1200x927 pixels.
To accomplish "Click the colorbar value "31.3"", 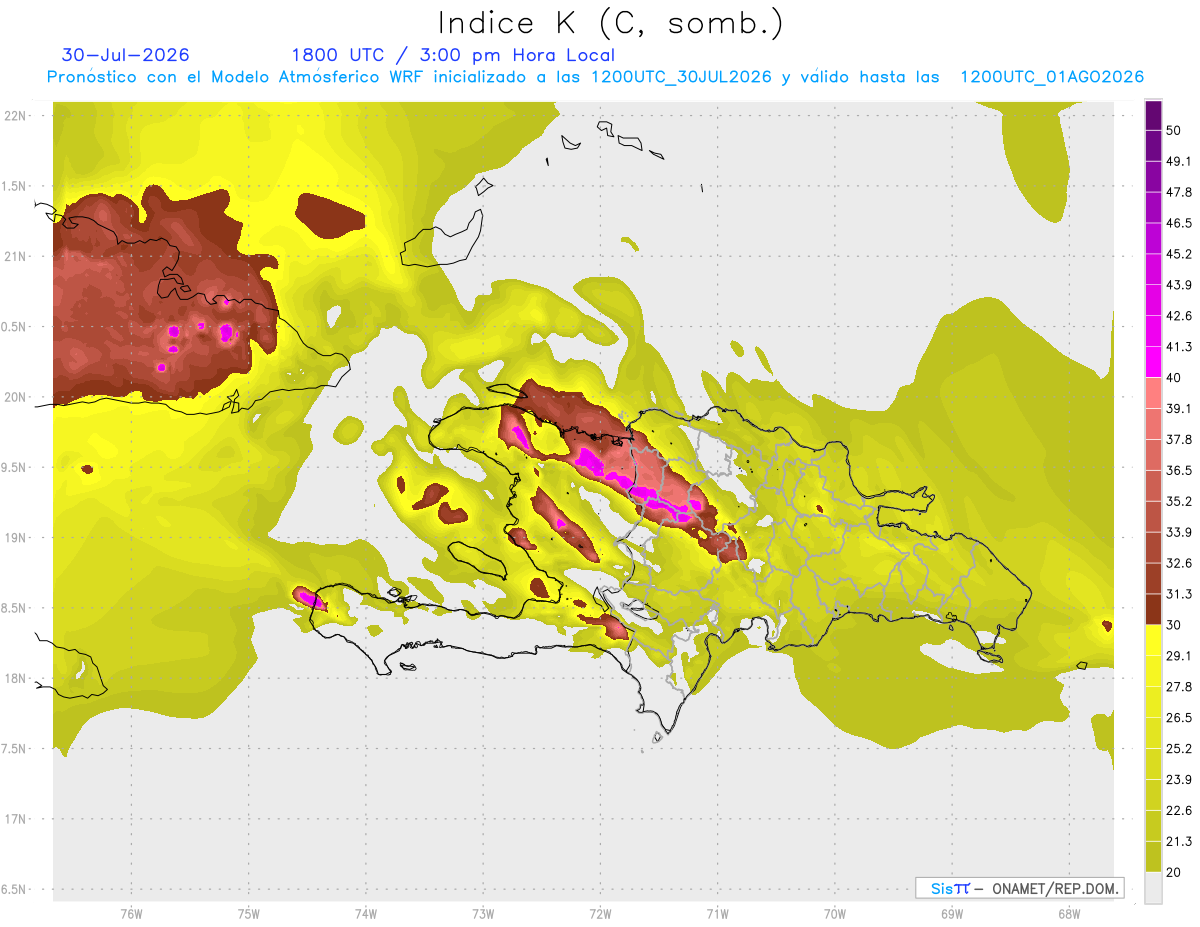I will click(1179, 594).
